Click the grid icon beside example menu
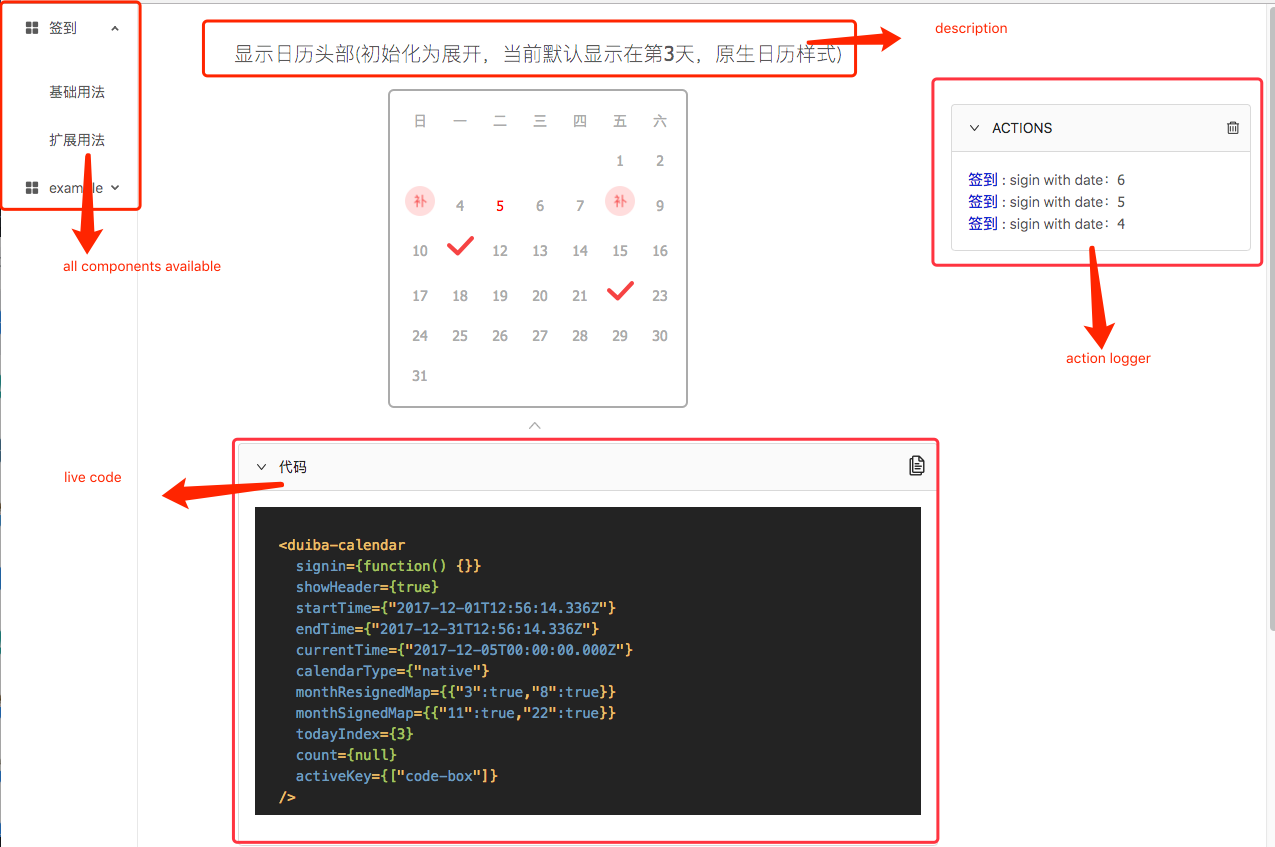1275x847 pixels. pyautogui.click(x=32, y=188)
